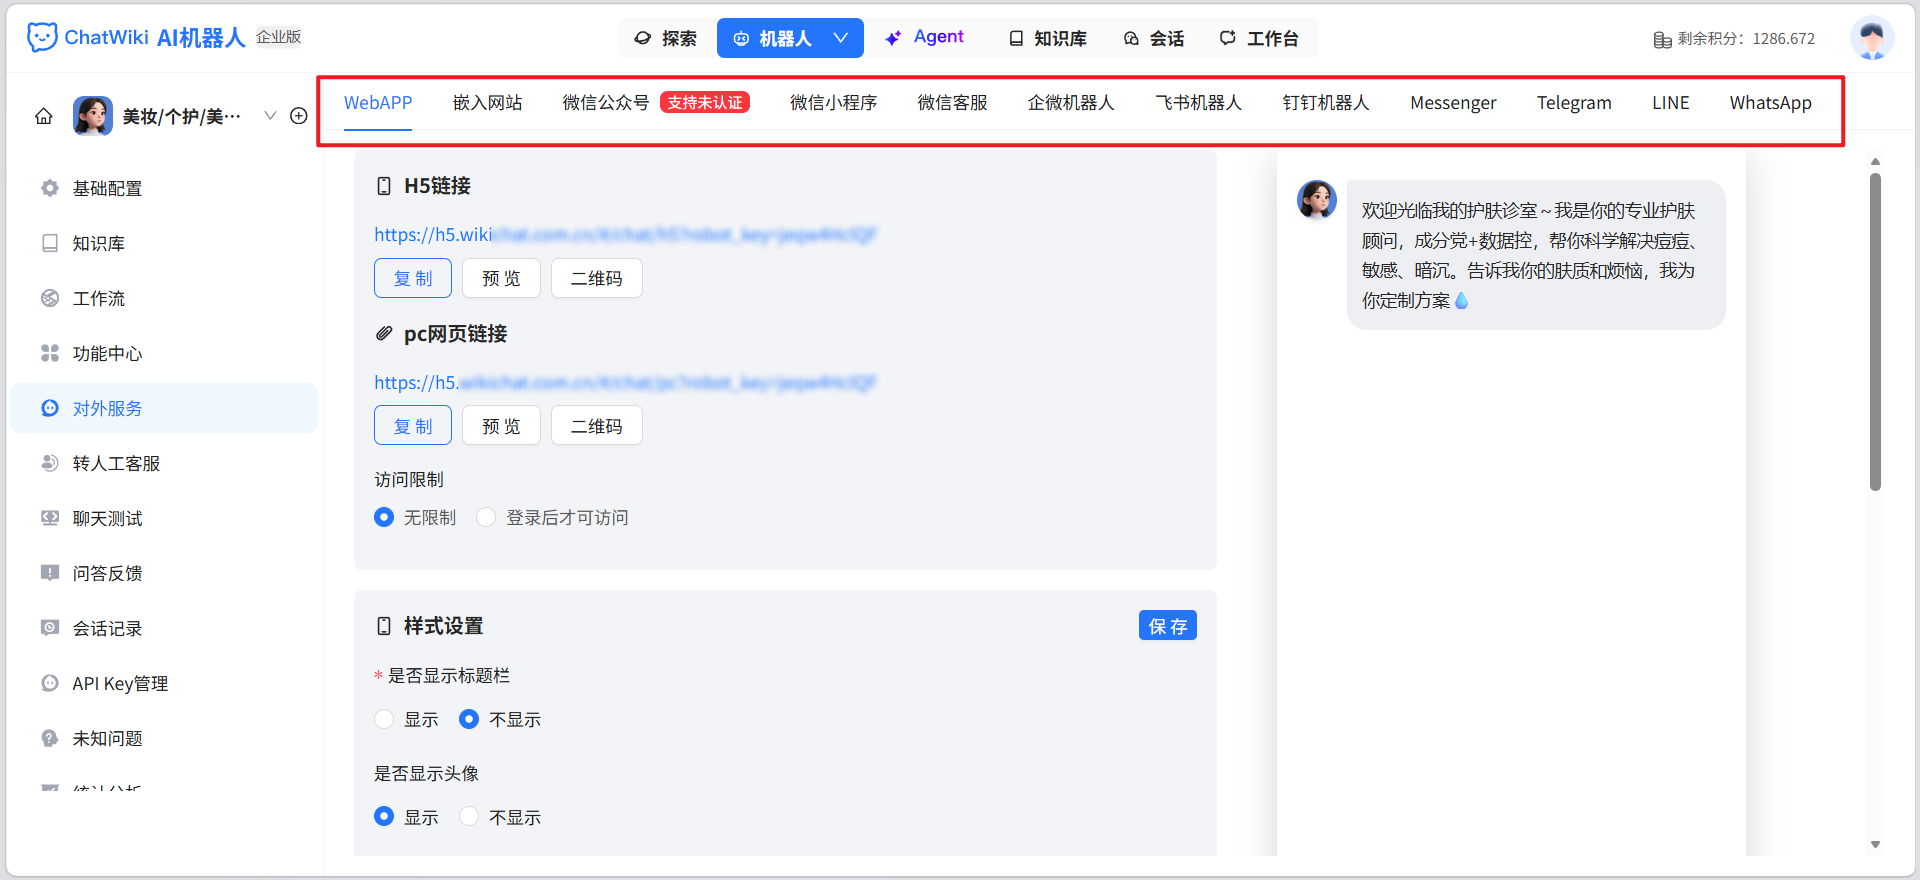
Task: Click the 知识库 sidebar icon
Action: click(x=50, y=243)
